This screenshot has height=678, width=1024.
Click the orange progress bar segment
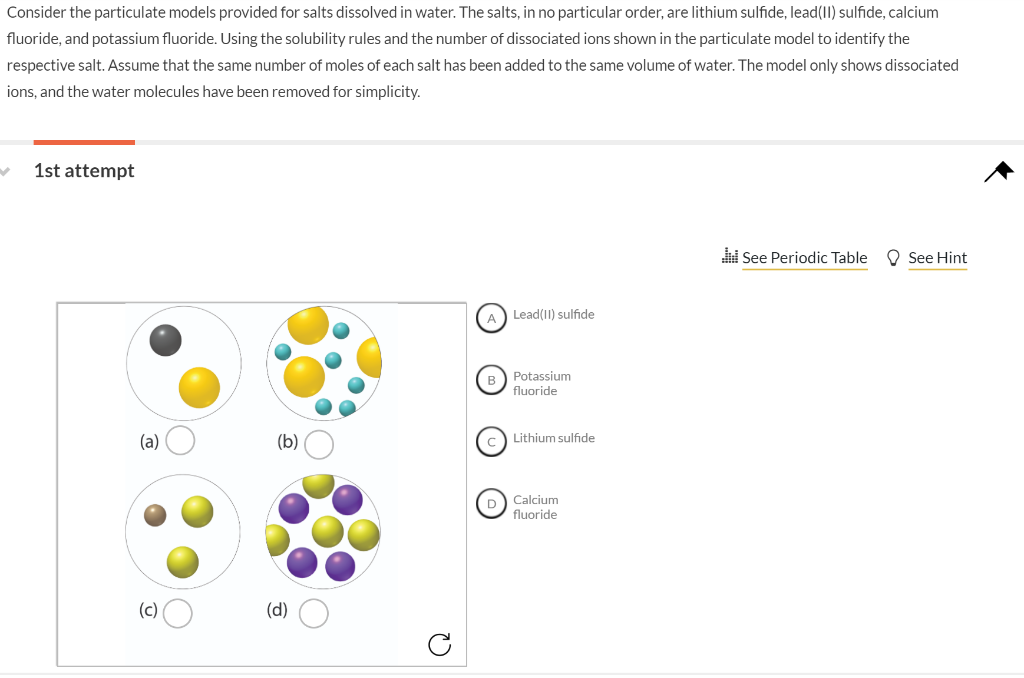(x=84, y=141)
